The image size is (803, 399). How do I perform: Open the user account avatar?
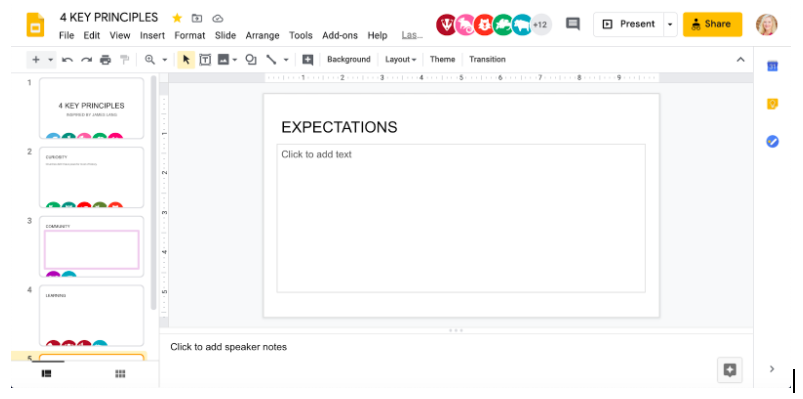767,25
